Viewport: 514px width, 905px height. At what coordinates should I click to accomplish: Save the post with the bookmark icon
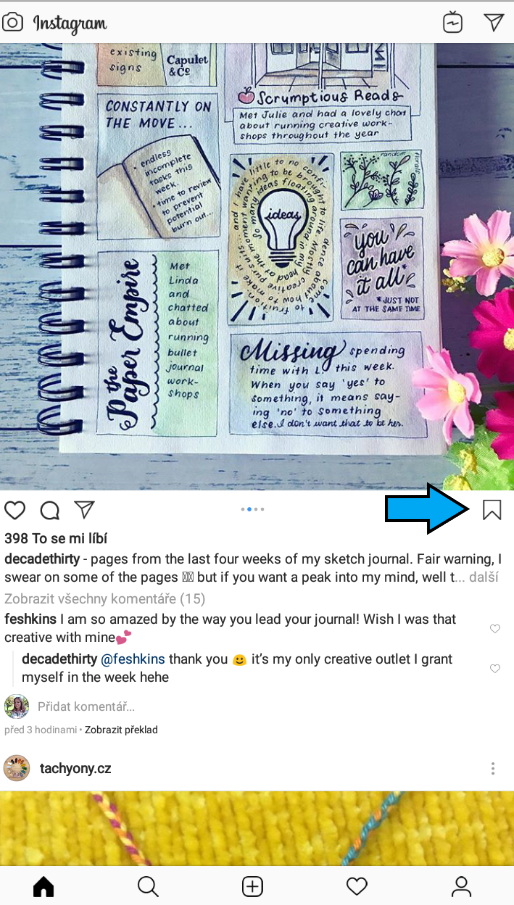[x=492, y=510]
